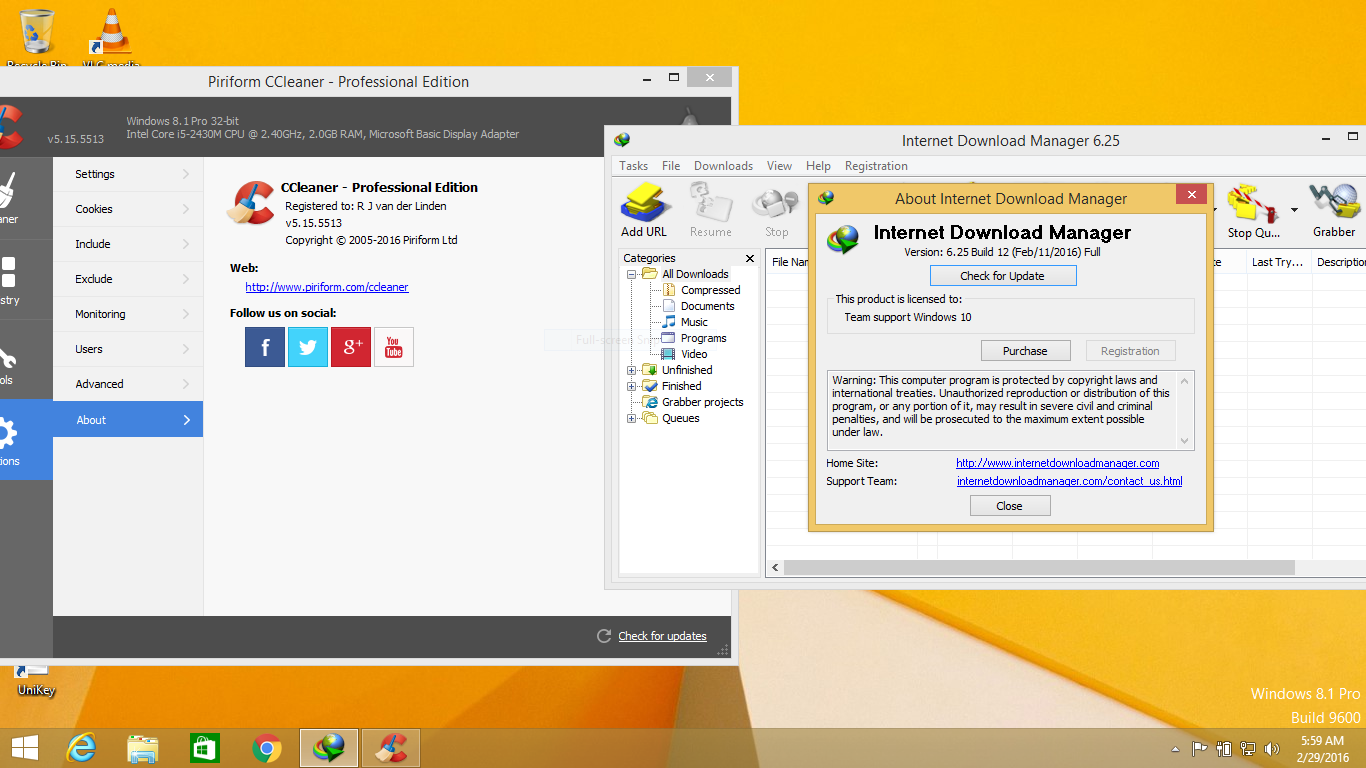Click the VLC media player desktop icon
This screenshot has height=768, width=1366.
click(x=111, y=38)
